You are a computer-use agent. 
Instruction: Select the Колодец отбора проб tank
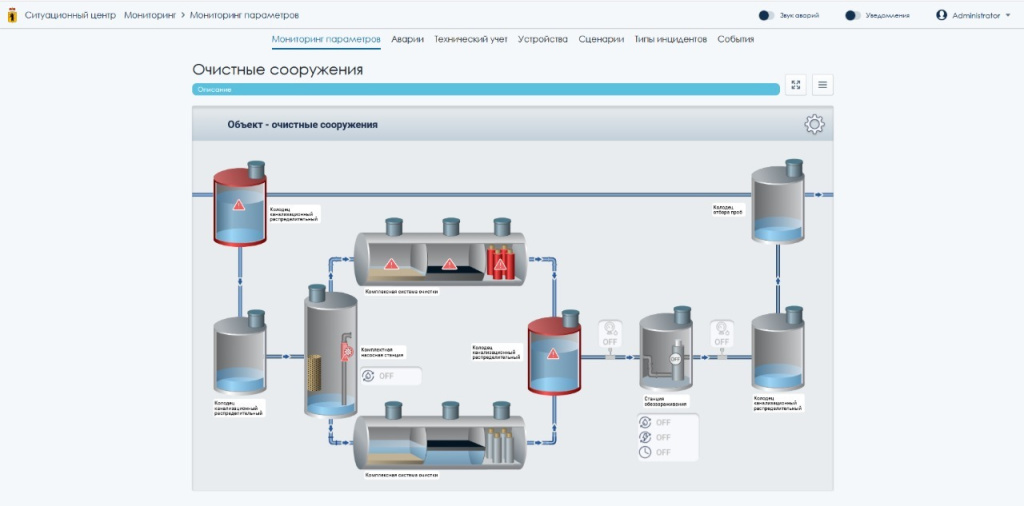(x=777, y=202)
